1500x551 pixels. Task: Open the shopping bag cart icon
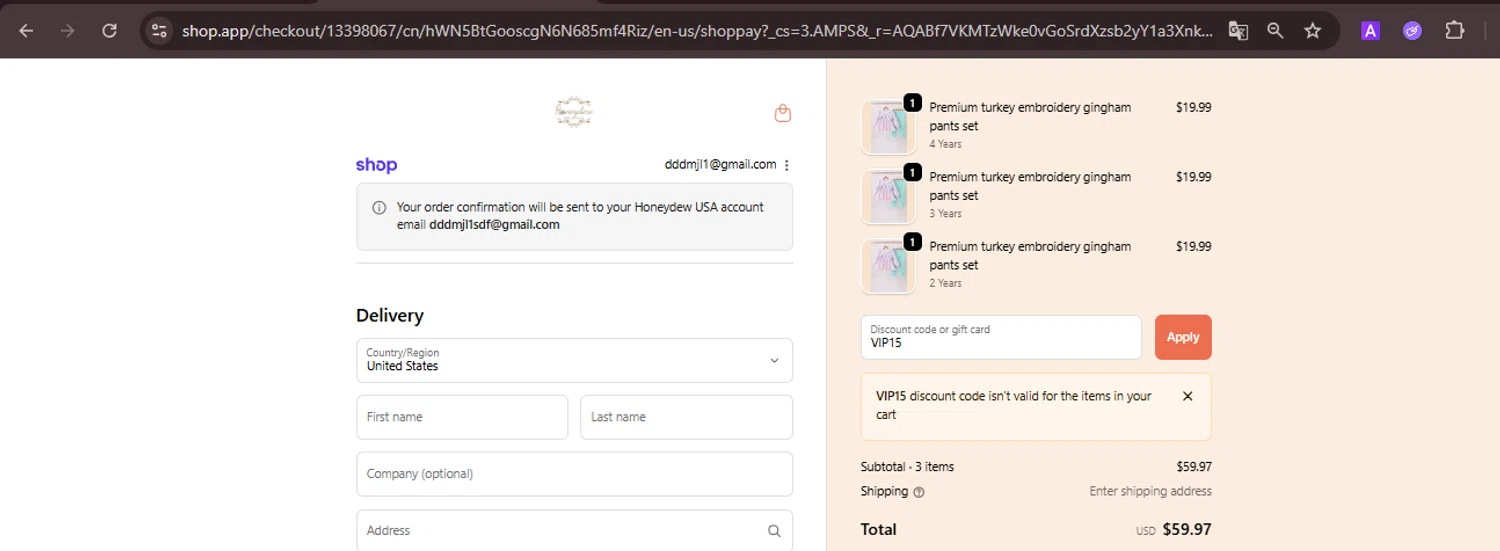tap(783, 113)
